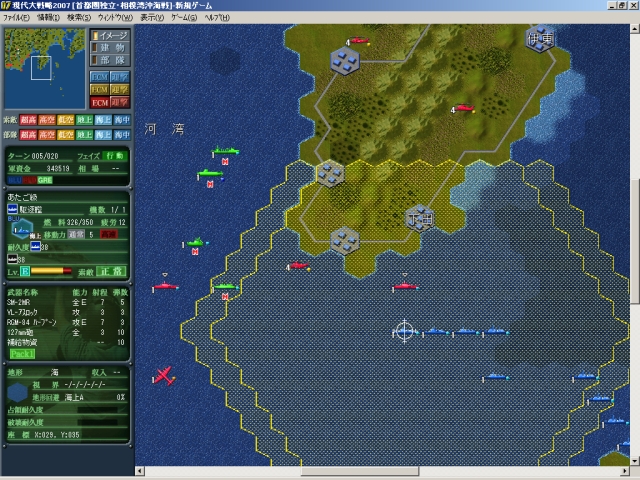640x480 pixels.
Task: Select the blue ship under the targeting crosshair
Action: pos(404,332)
